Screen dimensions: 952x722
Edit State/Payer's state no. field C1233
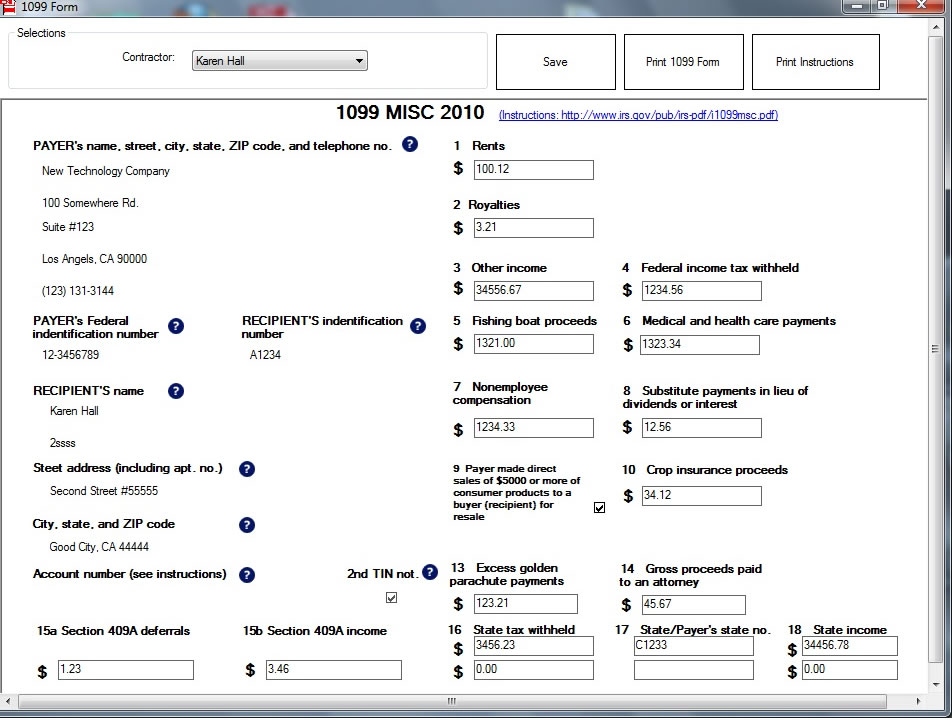(x=694, y=646)
